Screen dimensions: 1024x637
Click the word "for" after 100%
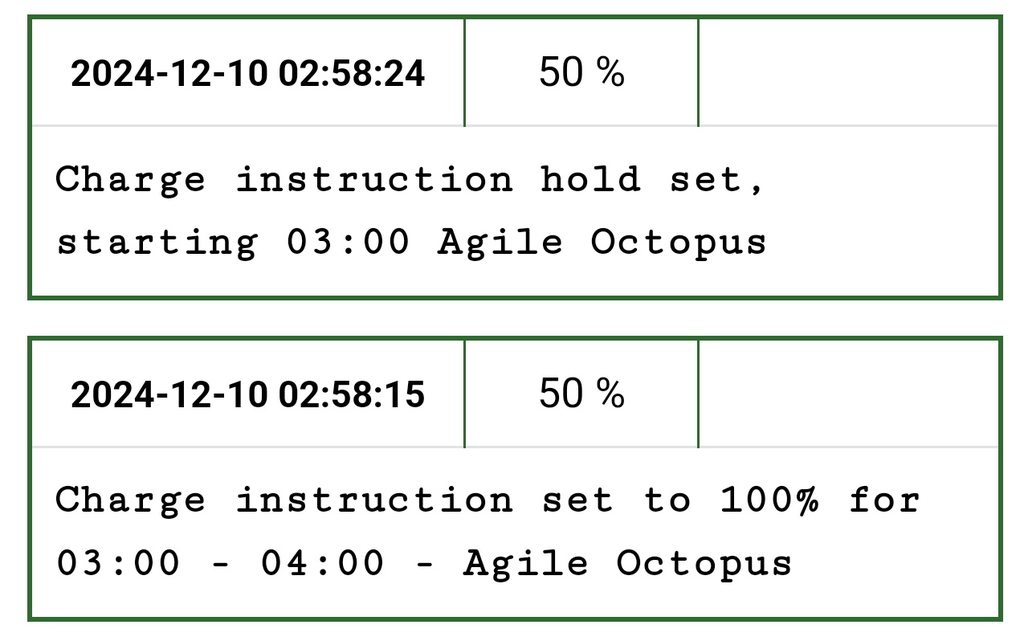coord(884,500)
